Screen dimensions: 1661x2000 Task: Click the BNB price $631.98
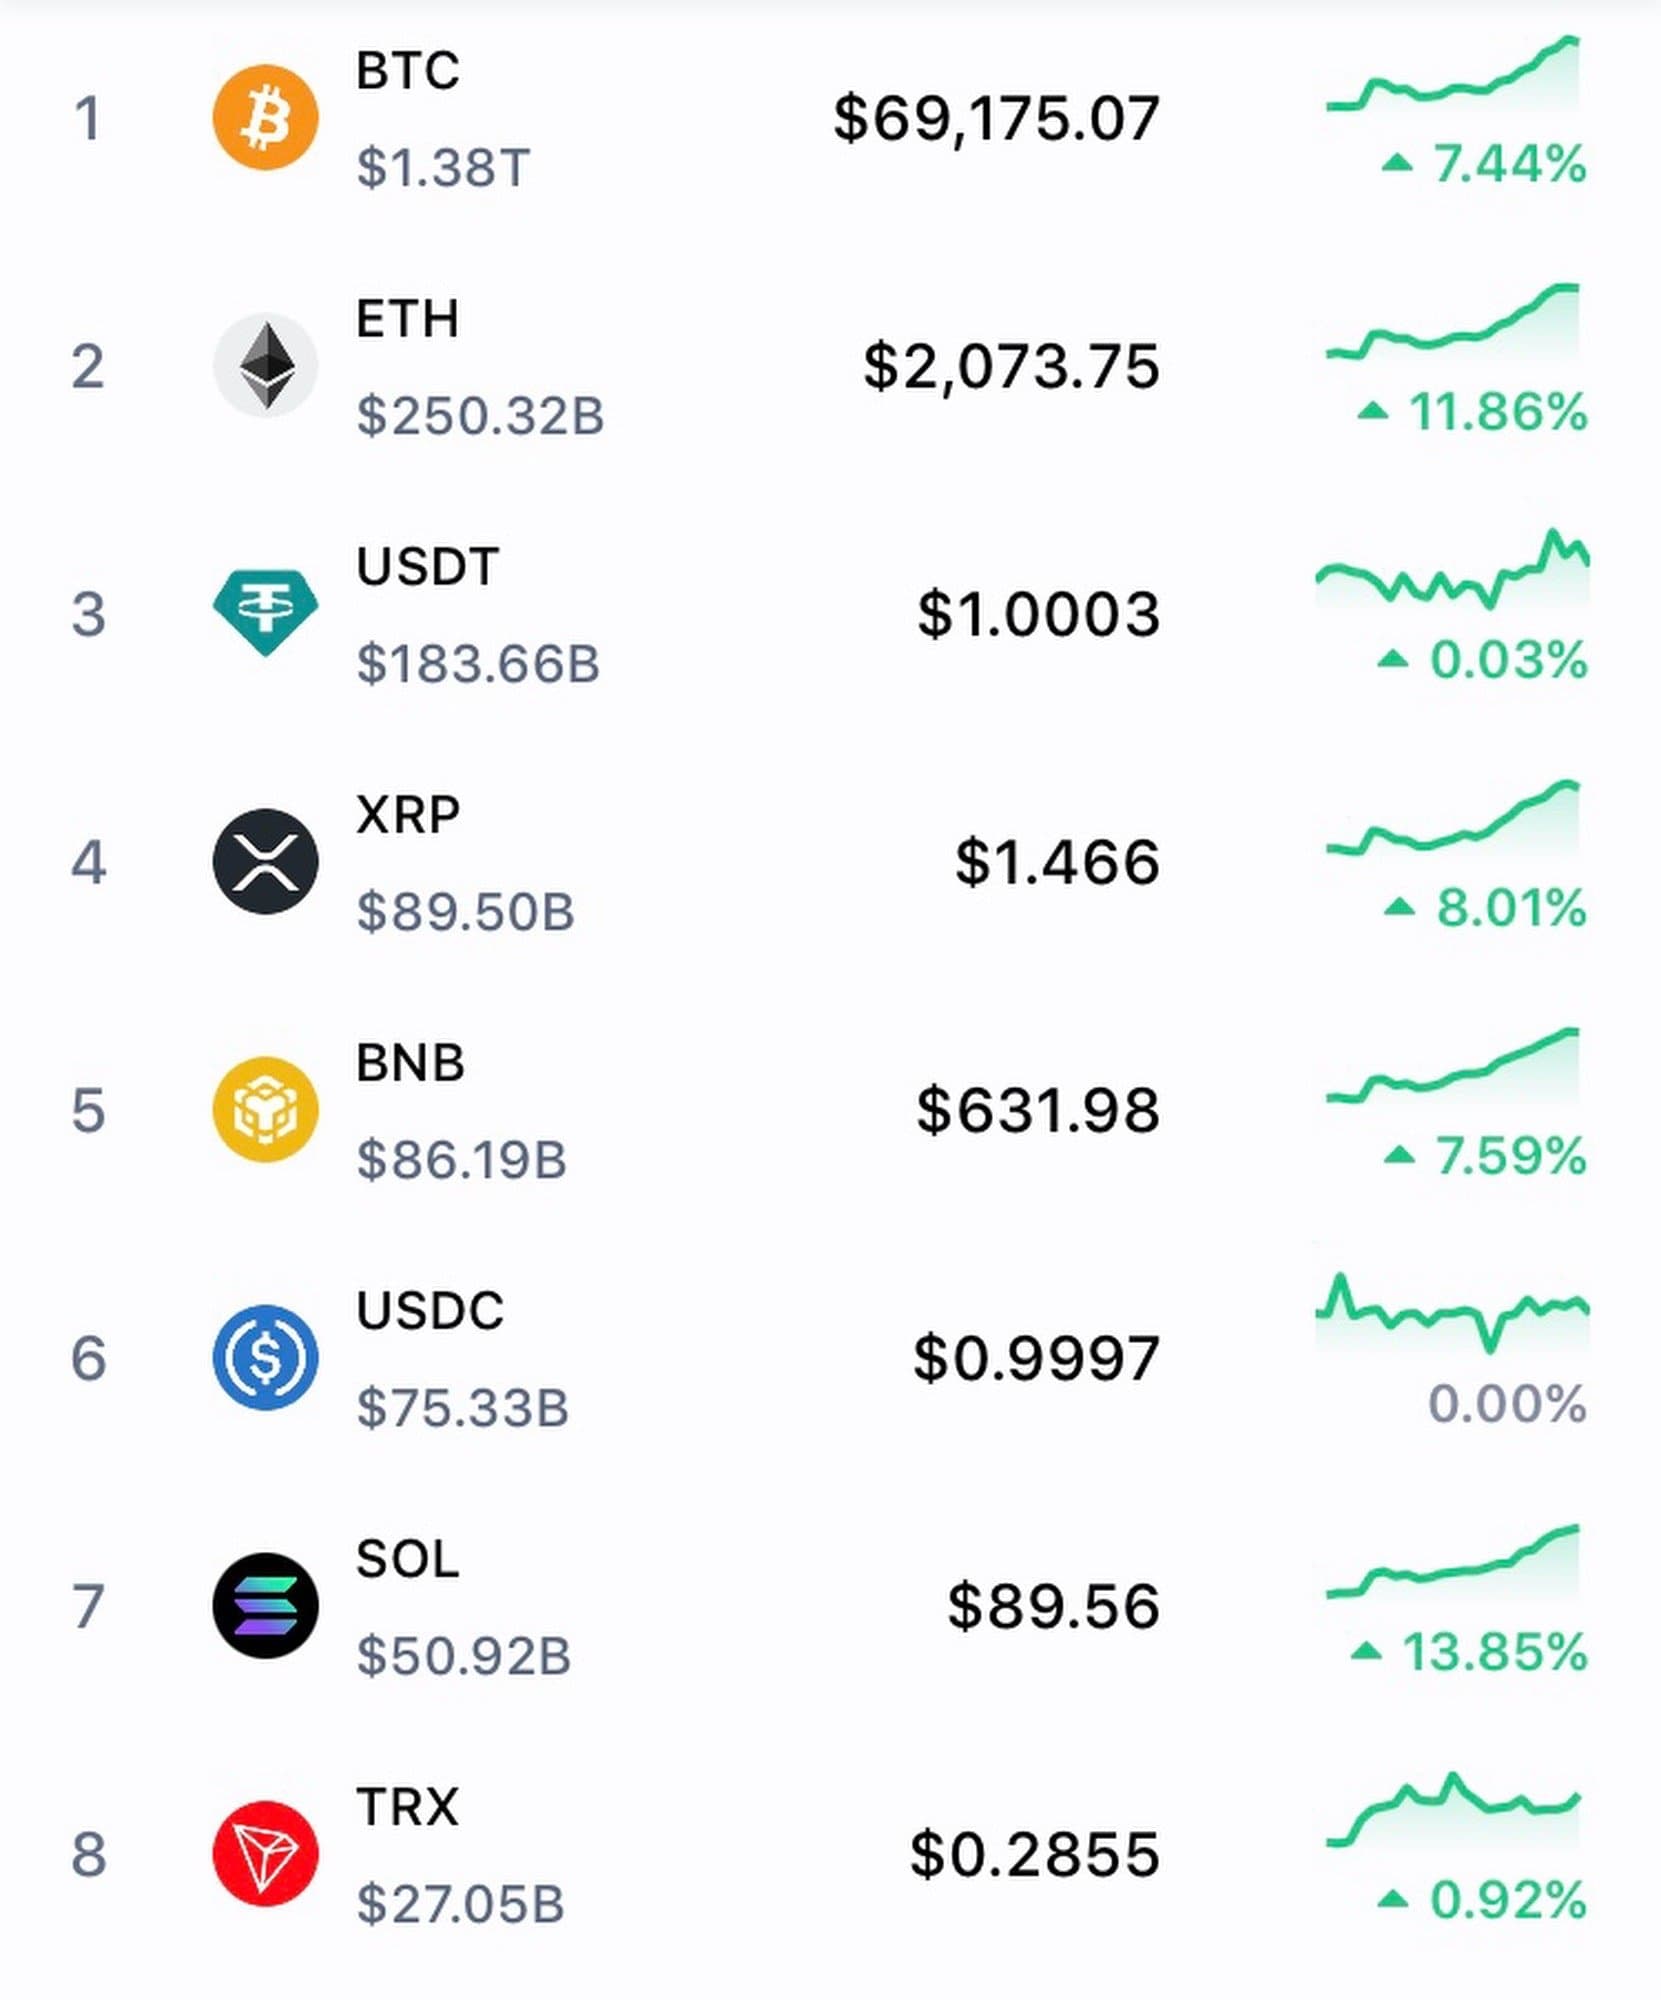pyautogui.click(x=1038, y=1110)
